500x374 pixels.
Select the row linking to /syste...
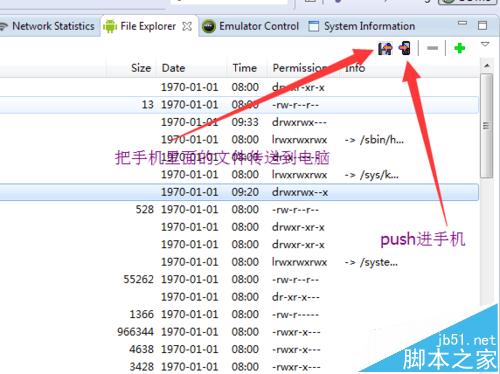pos(239,262)
